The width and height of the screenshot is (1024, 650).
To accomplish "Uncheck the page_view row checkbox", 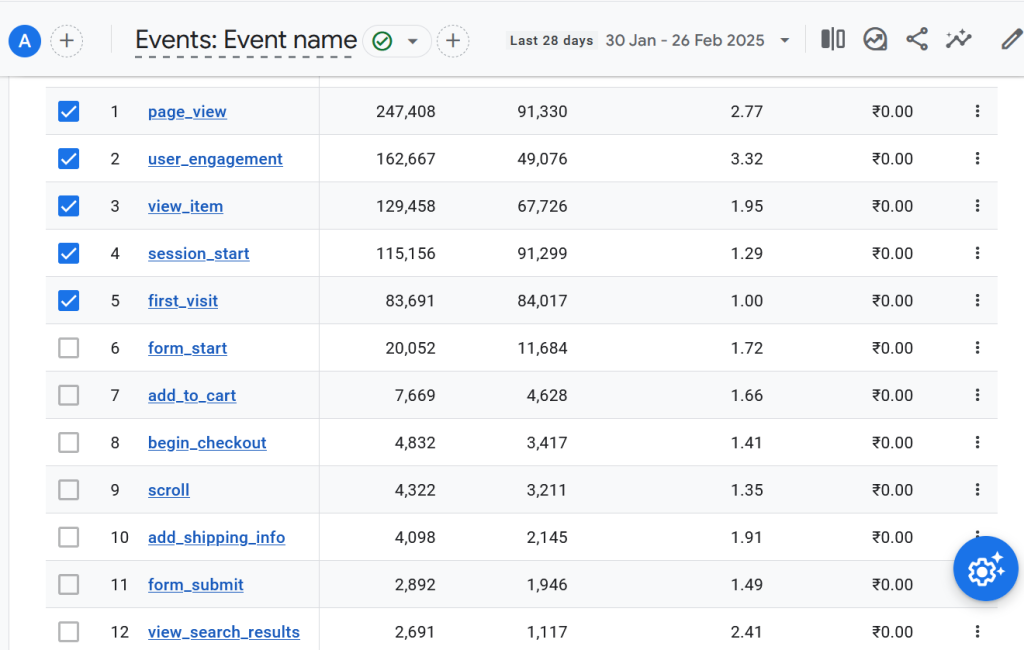I will (x=68, y=112).
